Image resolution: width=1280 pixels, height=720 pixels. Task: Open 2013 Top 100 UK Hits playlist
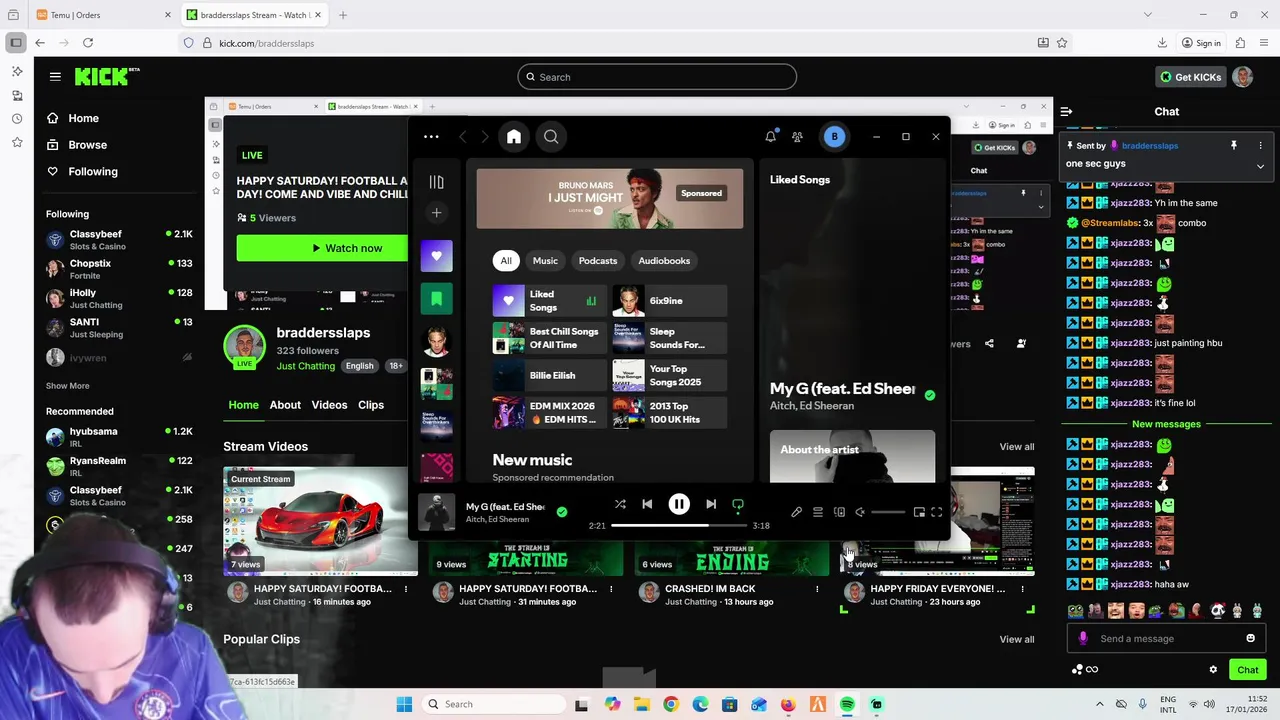click(670, 412)
